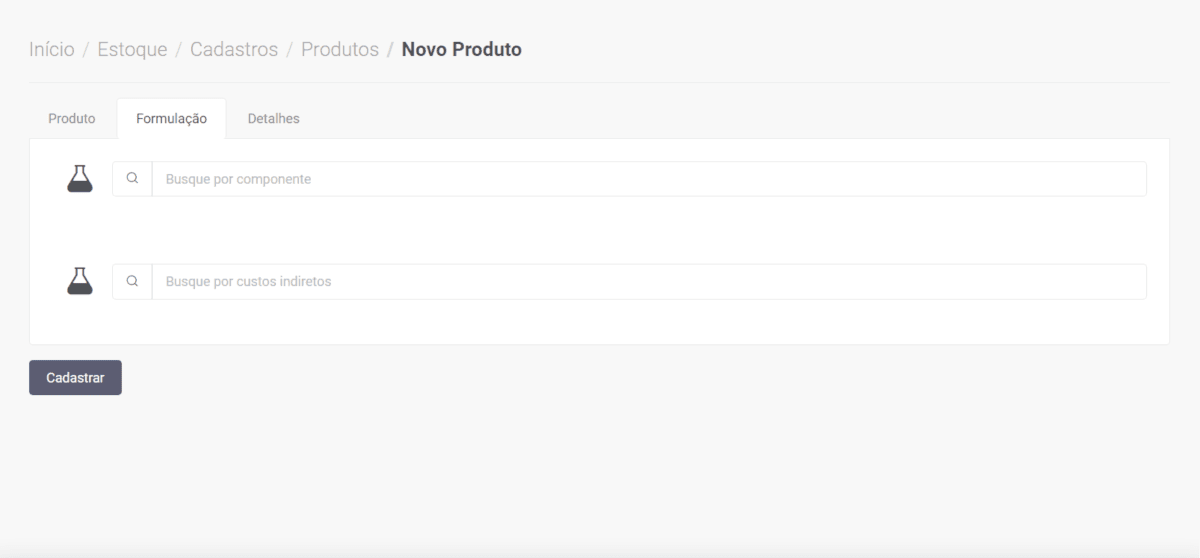Viewport: 1200px width, 558px height.
Task: Click the slash between Produtos and Novo Produto
Action: [391, 49]
